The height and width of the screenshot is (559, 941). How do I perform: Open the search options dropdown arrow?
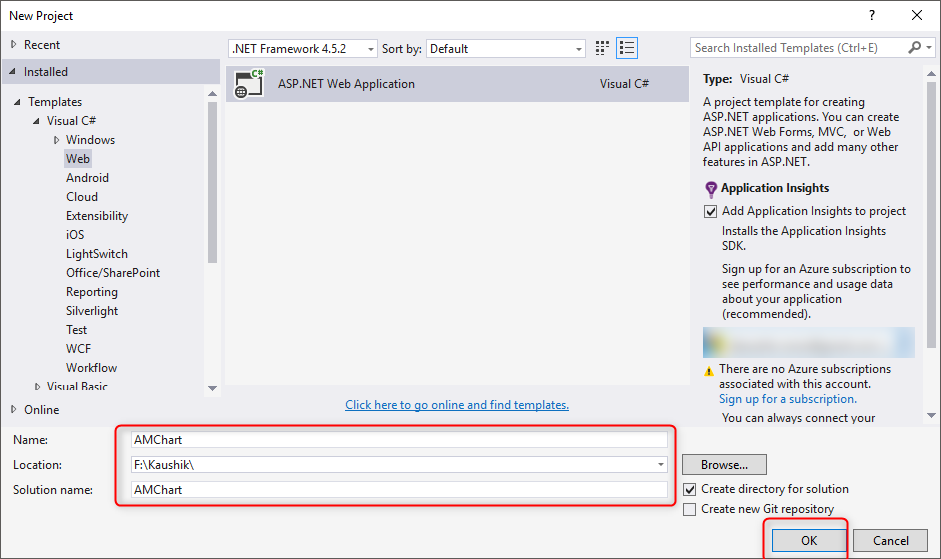(x=929, y=47)
